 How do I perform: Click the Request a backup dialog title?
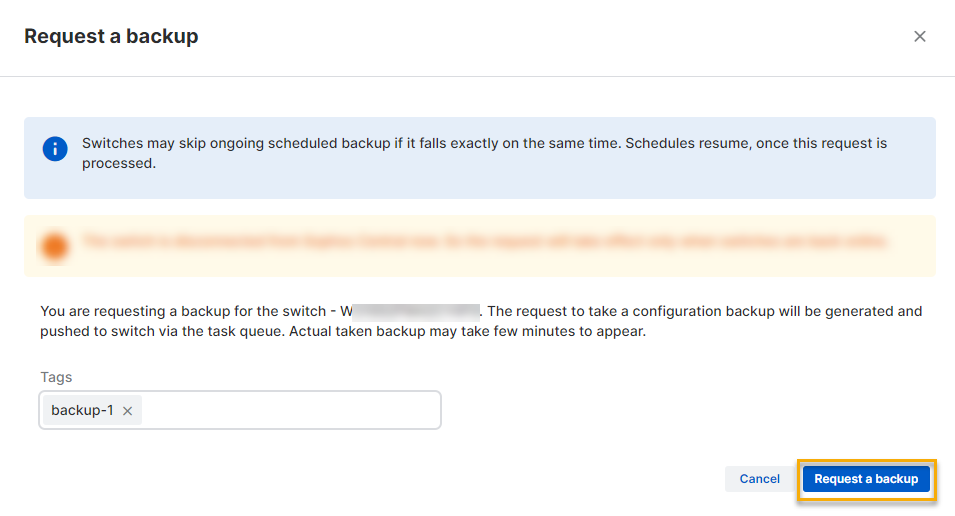[111, 37]
